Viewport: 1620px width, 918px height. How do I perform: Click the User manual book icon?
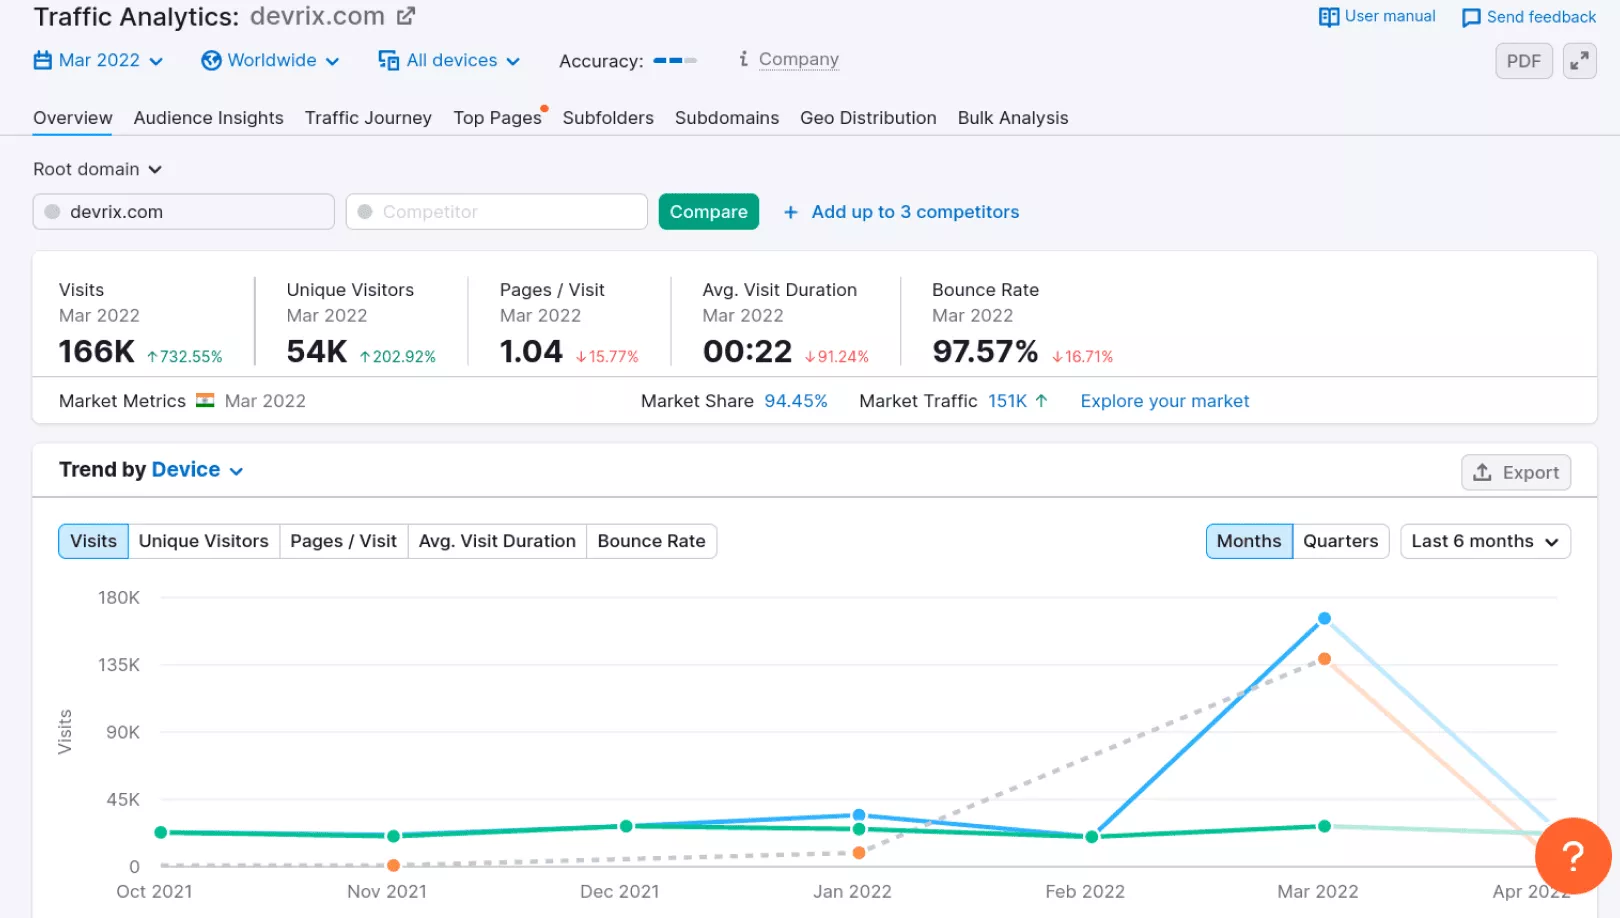[1328, 17]
